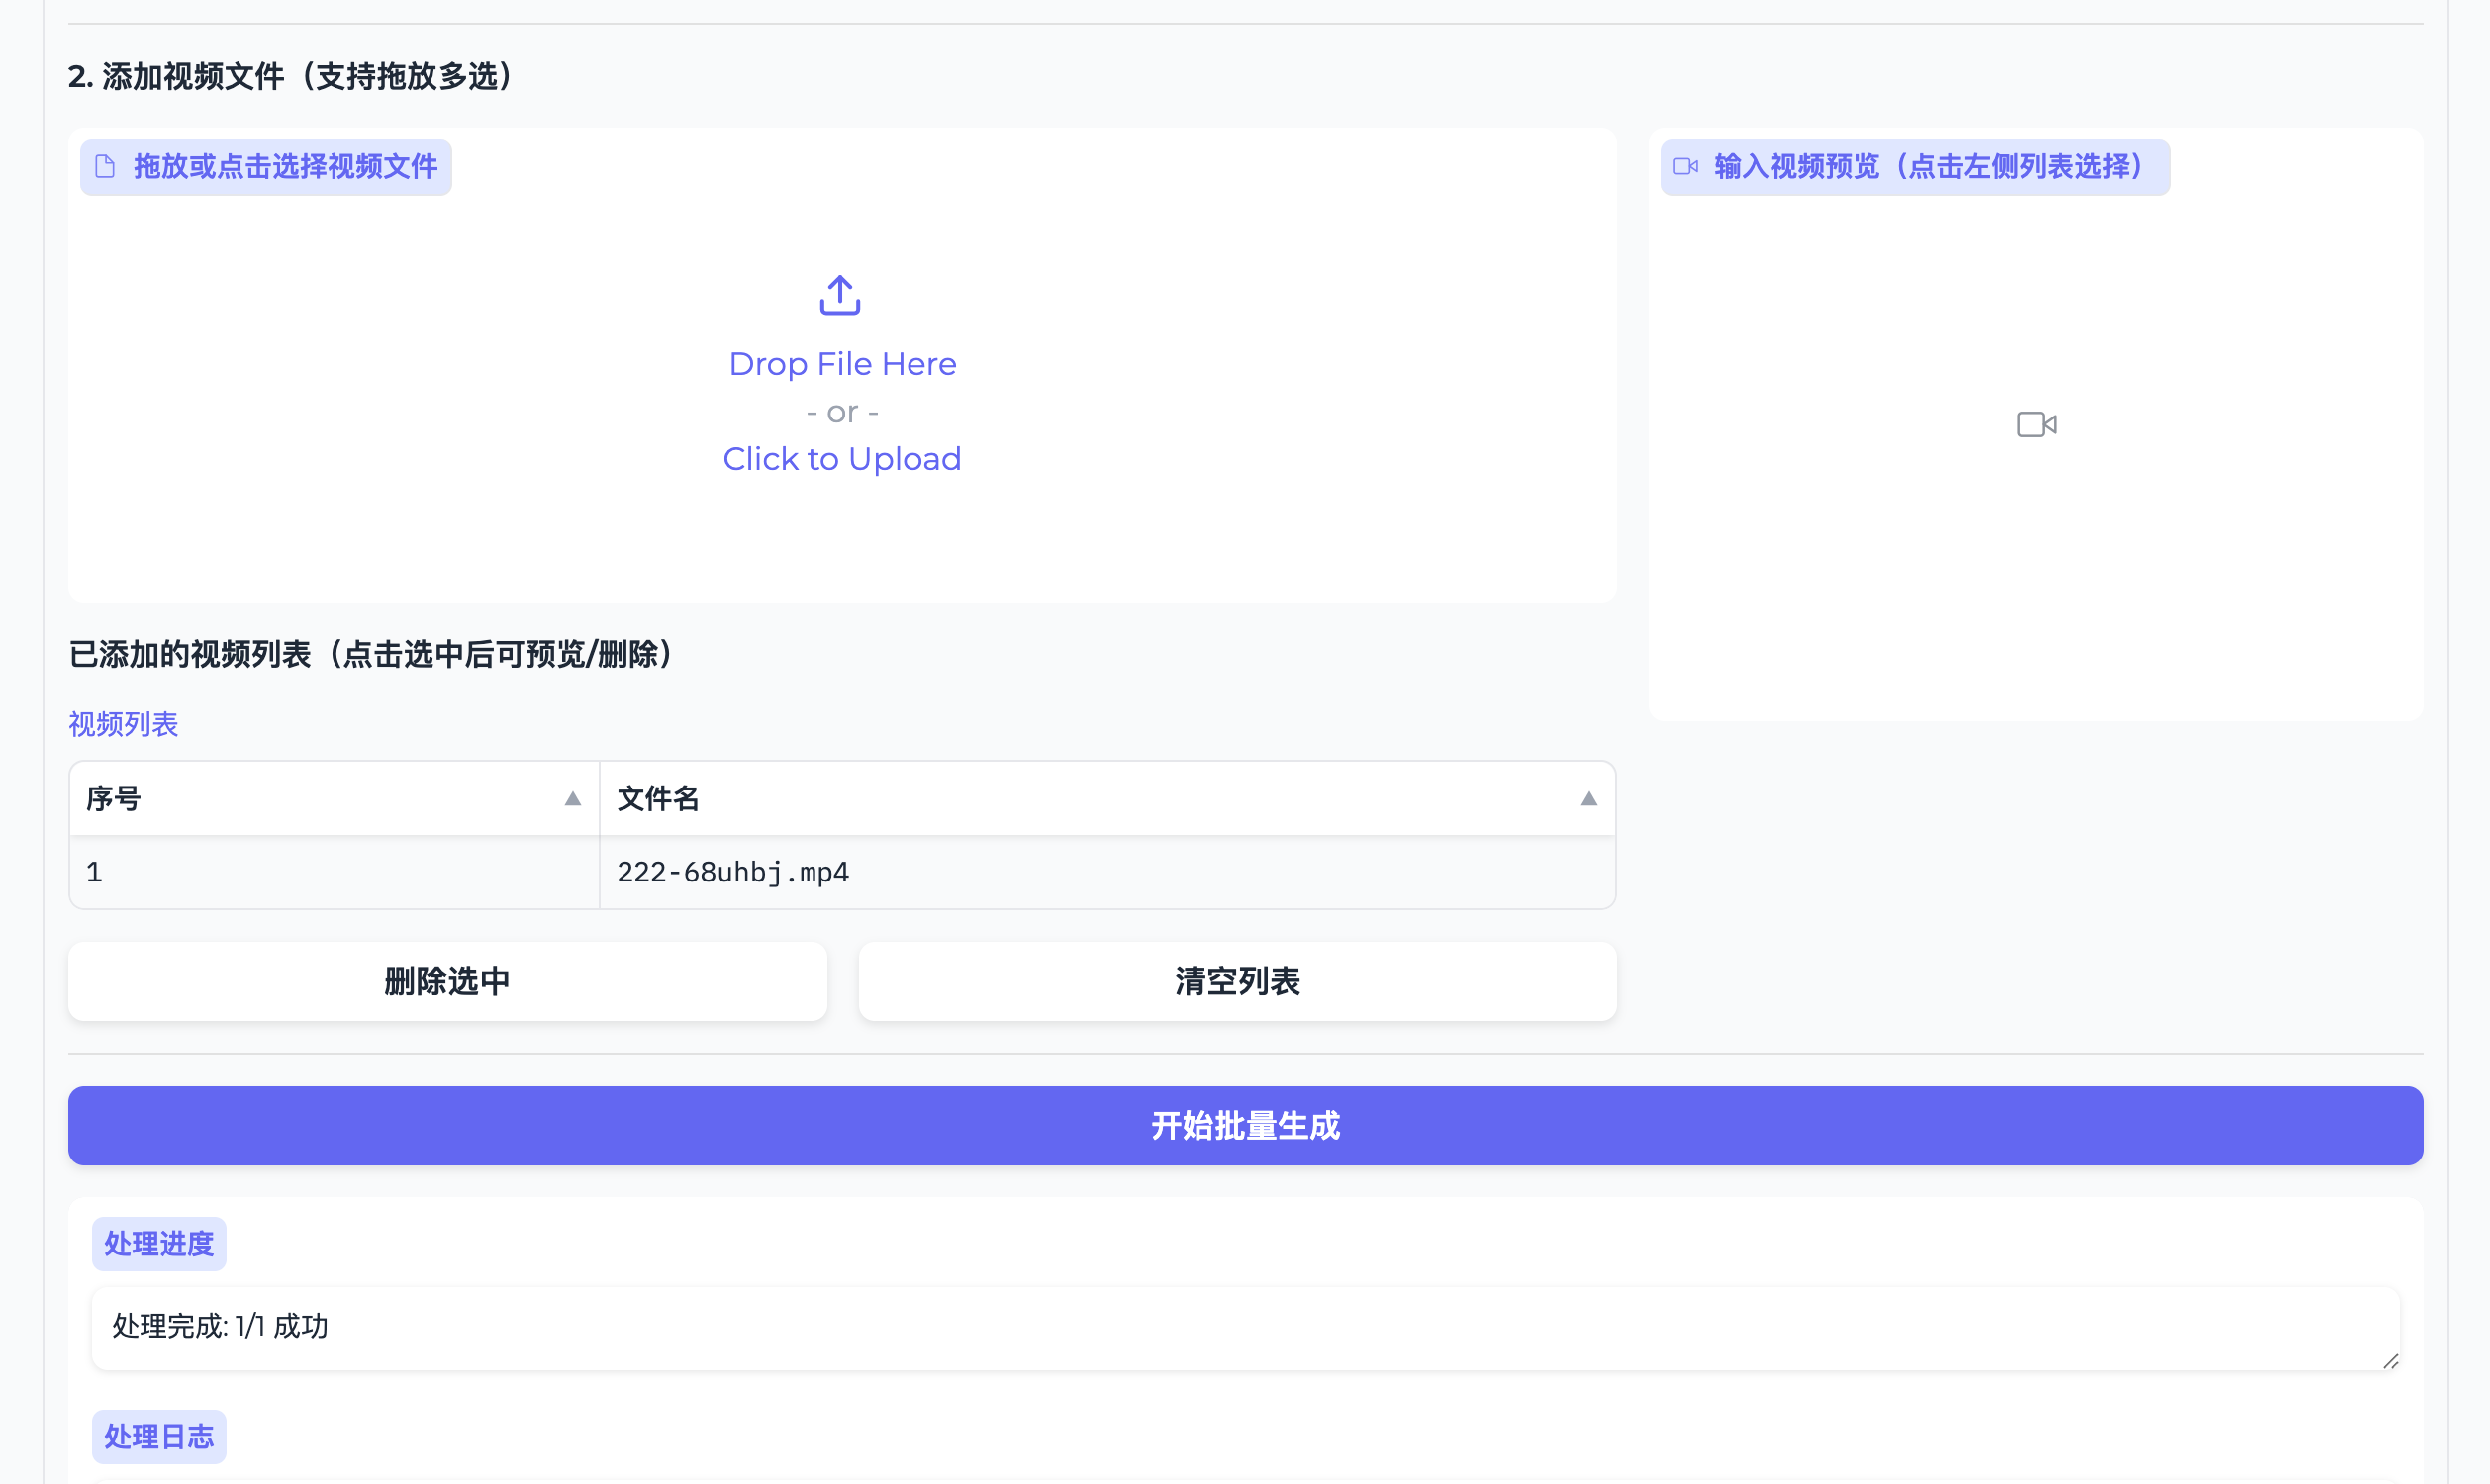Click the video camera placeholder in preview

[2036, 425]
